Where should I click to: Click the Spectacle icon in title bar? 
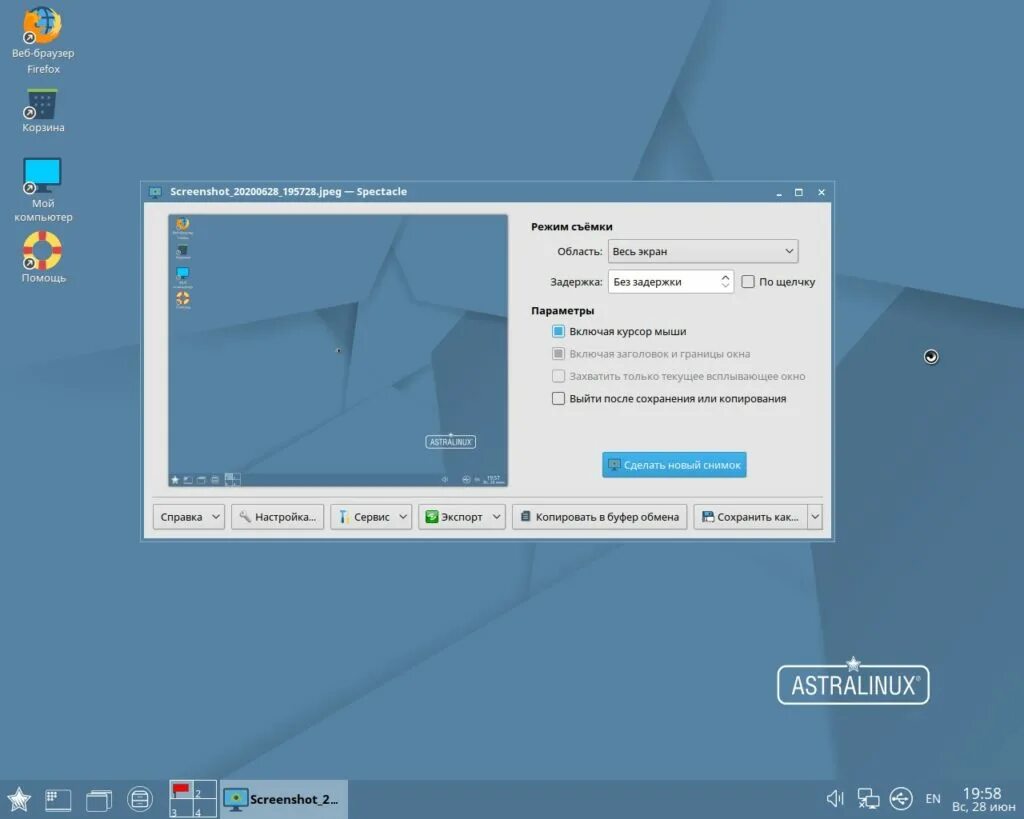pyautogui.click(x=155, y=192)
